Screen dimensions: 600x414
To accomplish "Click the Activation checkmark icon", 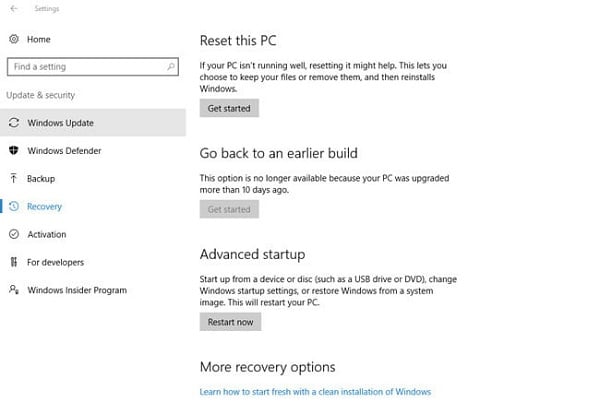I will (14, 234).
